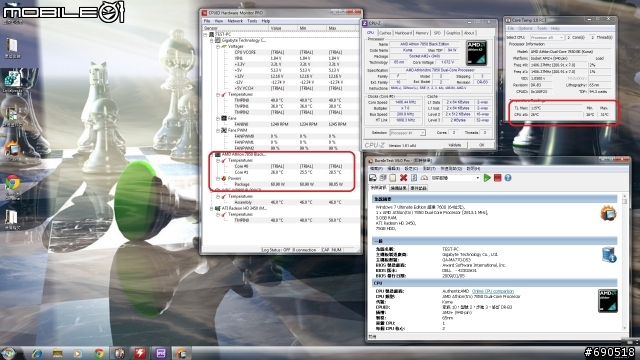640x360 pixels.
Task: Open the File menu in Core Temp
Action: (511, 28)
